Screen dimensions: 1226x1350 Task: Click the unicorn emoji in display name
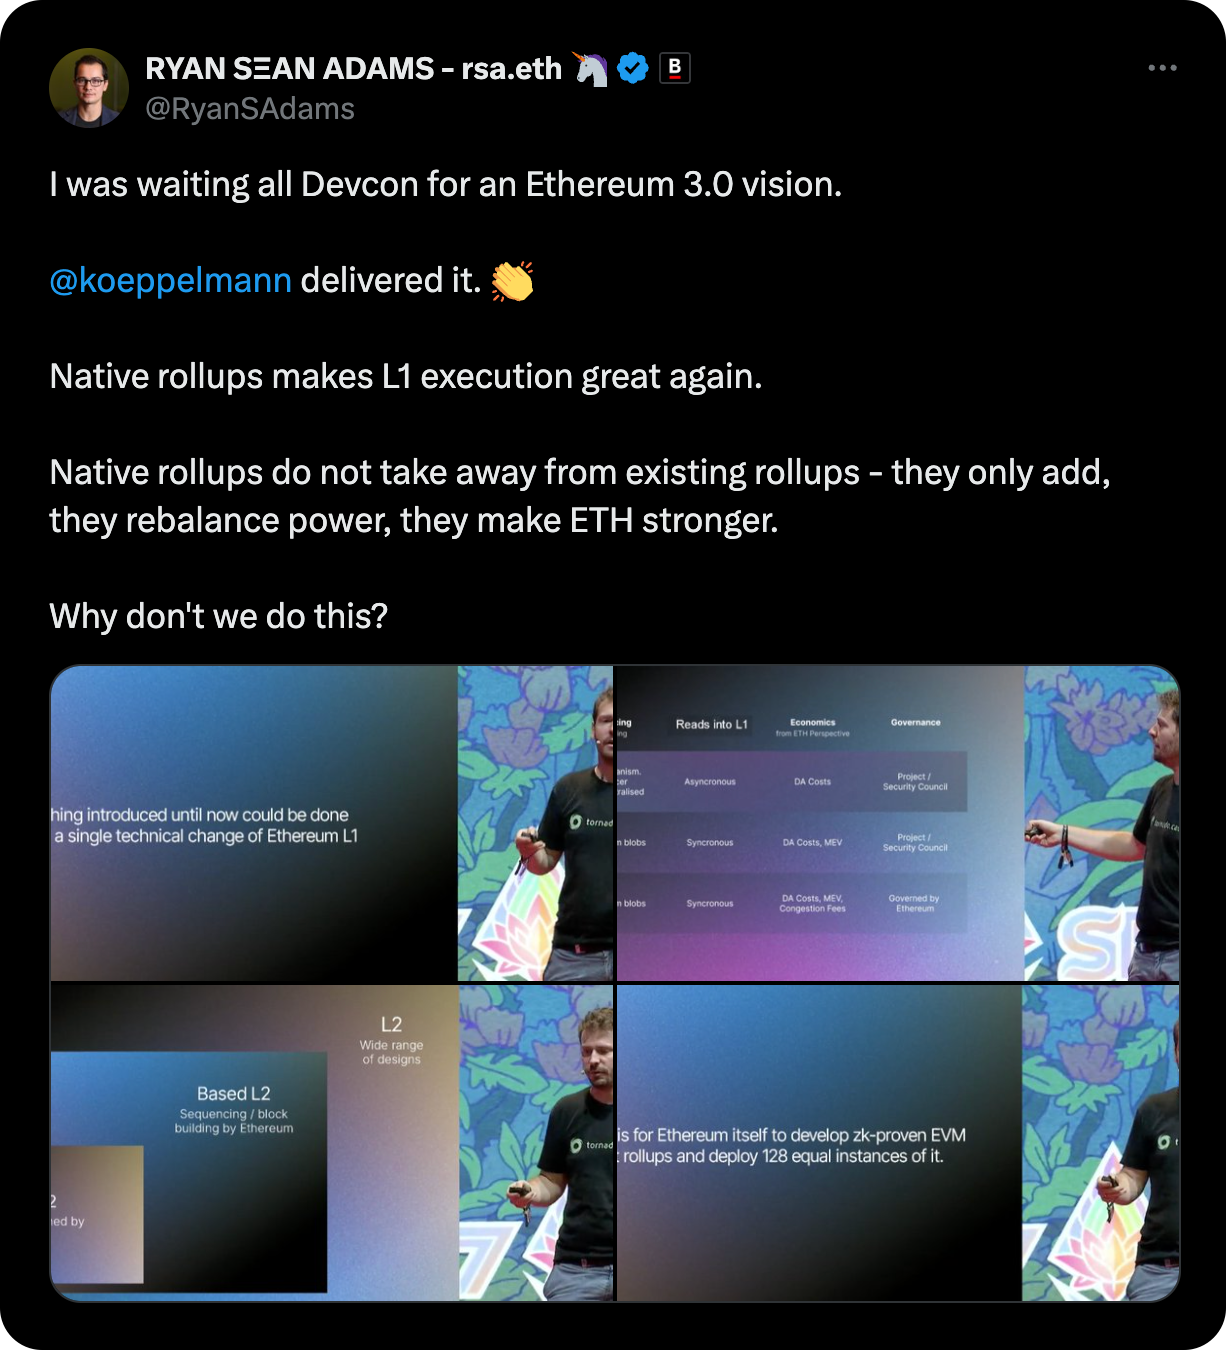tap(591, 68)
